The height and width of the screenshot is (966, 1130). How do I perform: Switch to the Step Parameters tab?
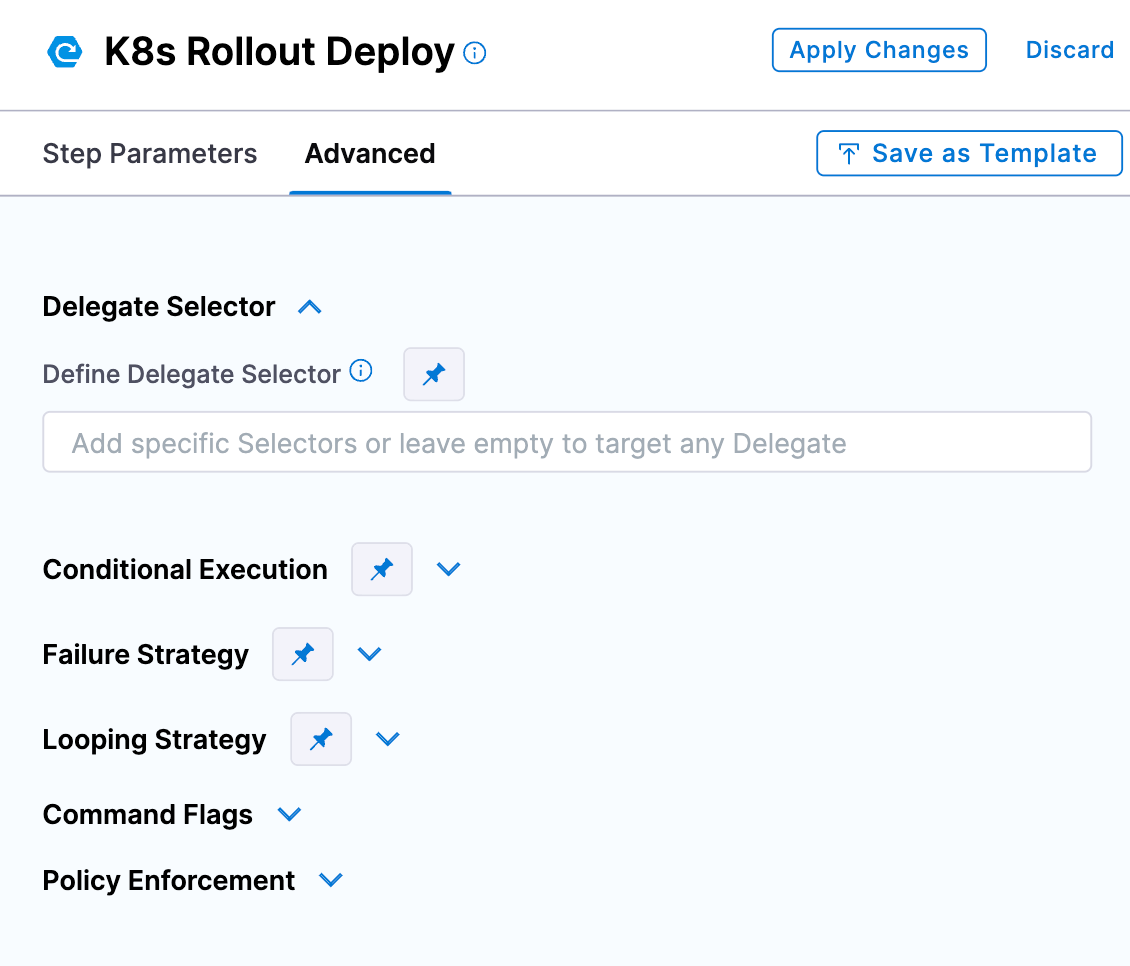coord(150,154)
